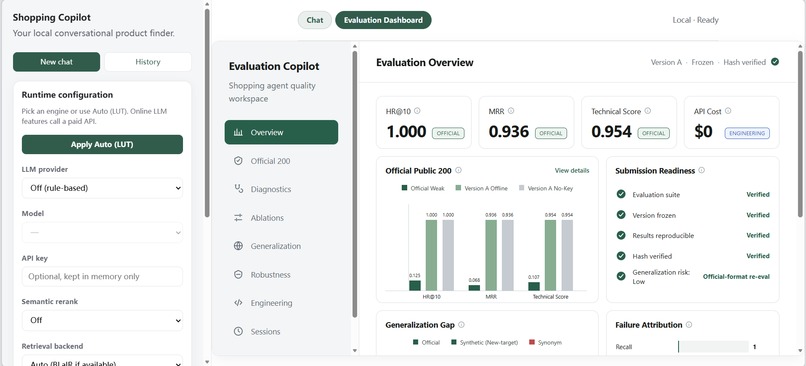Viewport: 806px width, 366px height.
Task: Click the Official 200 shield check icon
Action: (x=238, y=161)
